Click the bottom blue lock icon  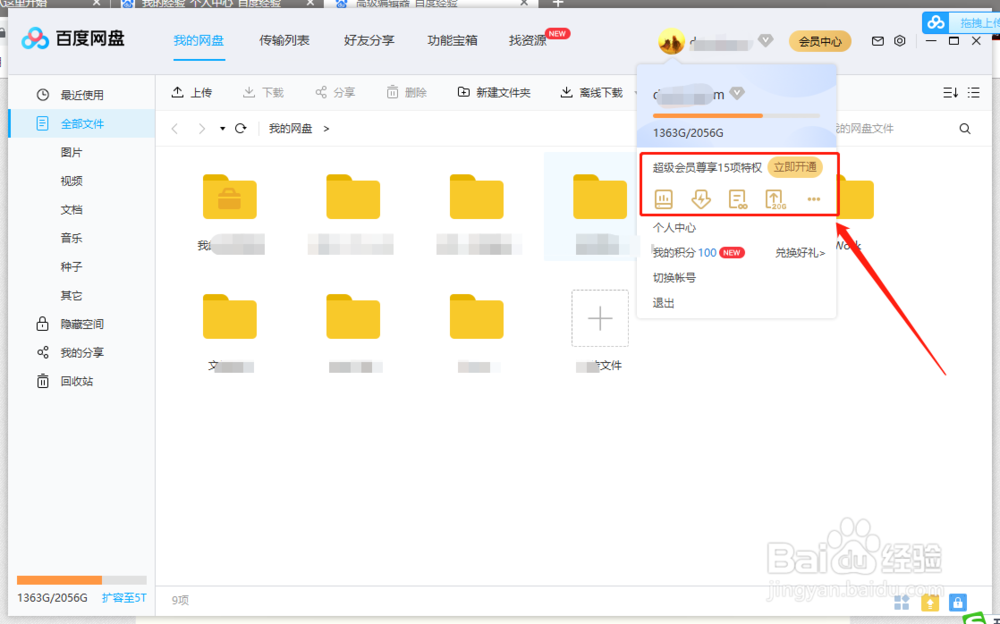click(x=957, y=602)
